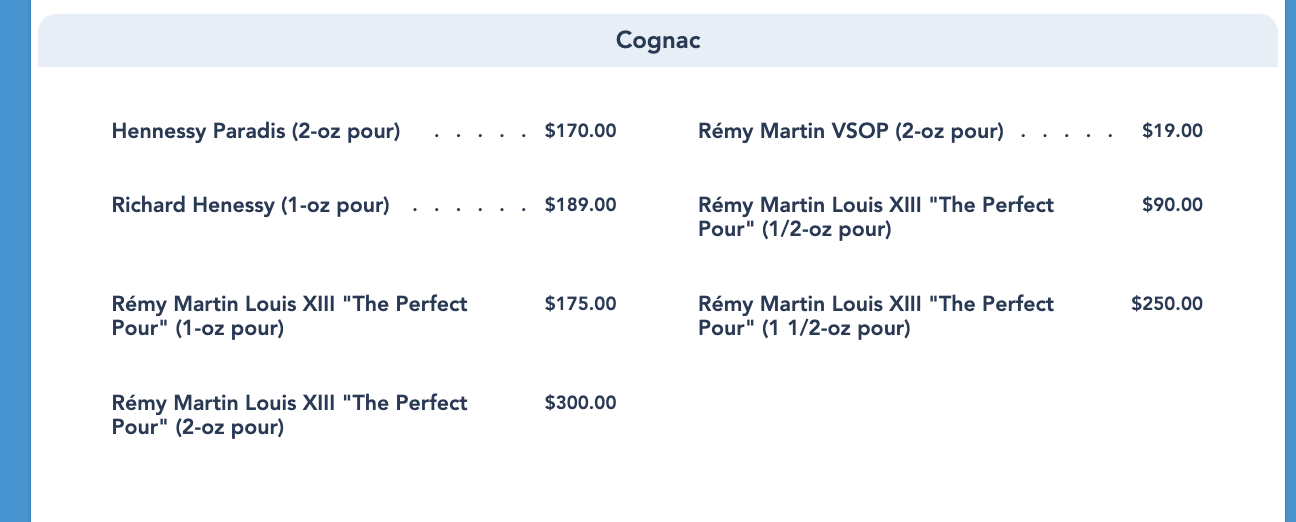Click the $189.00 price

click(580, 206)
